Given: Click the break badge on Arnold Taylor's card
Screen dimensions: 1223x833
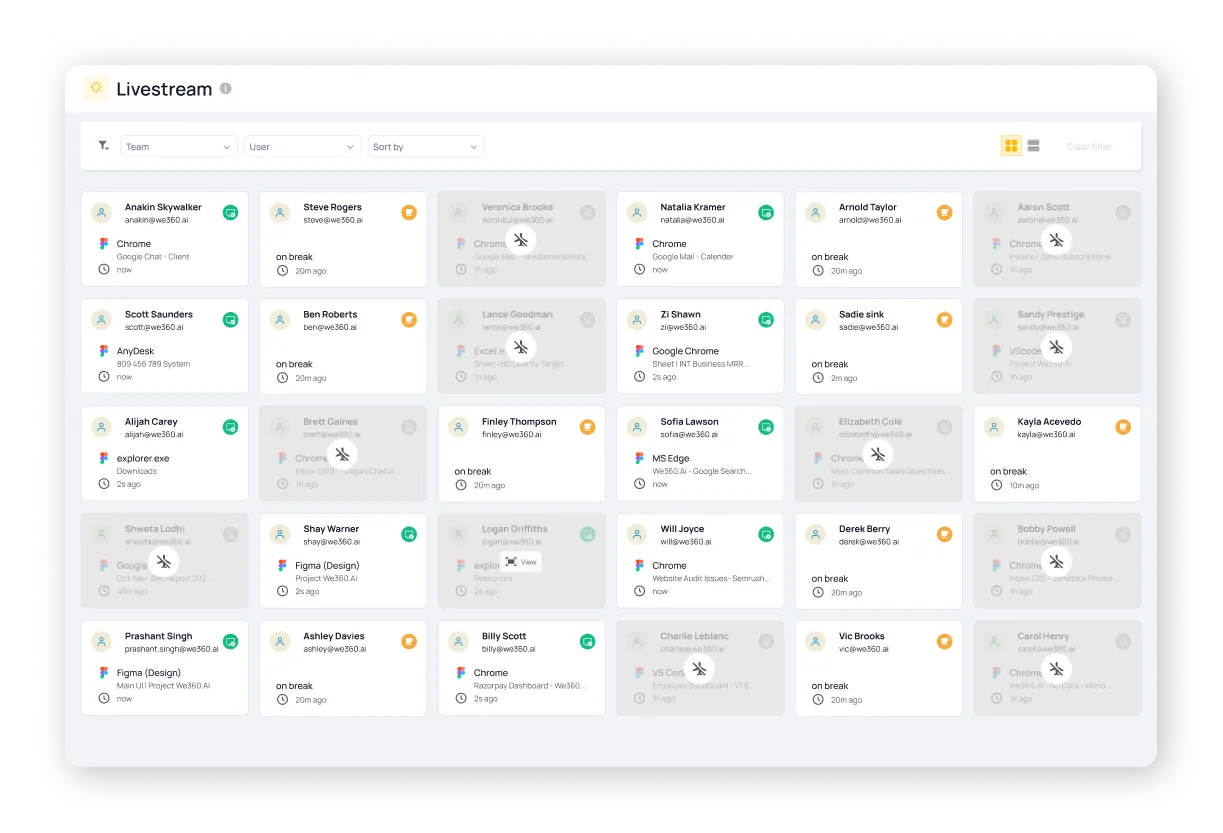Looking at the screenshot, I should [x=944, y=212].
